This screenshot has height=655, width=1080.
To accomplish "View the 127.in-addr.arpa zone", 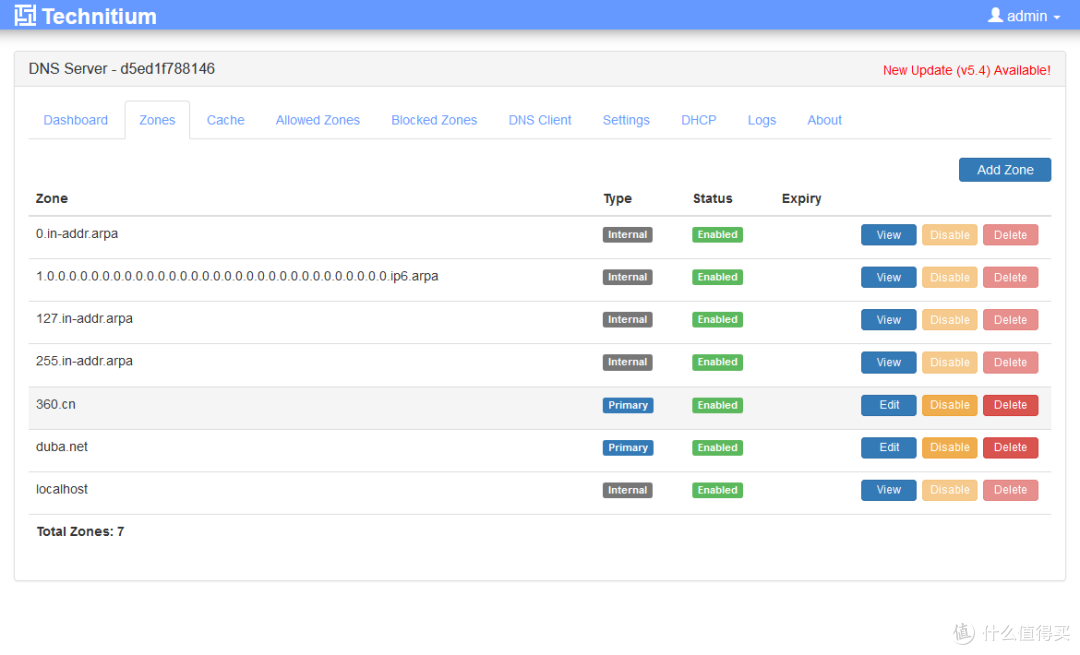I will point(889,320).
